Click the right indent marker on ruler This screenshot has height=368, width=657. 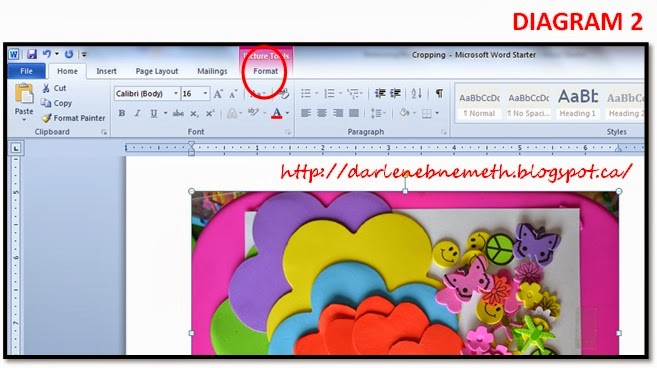click(x=618, y=148)
